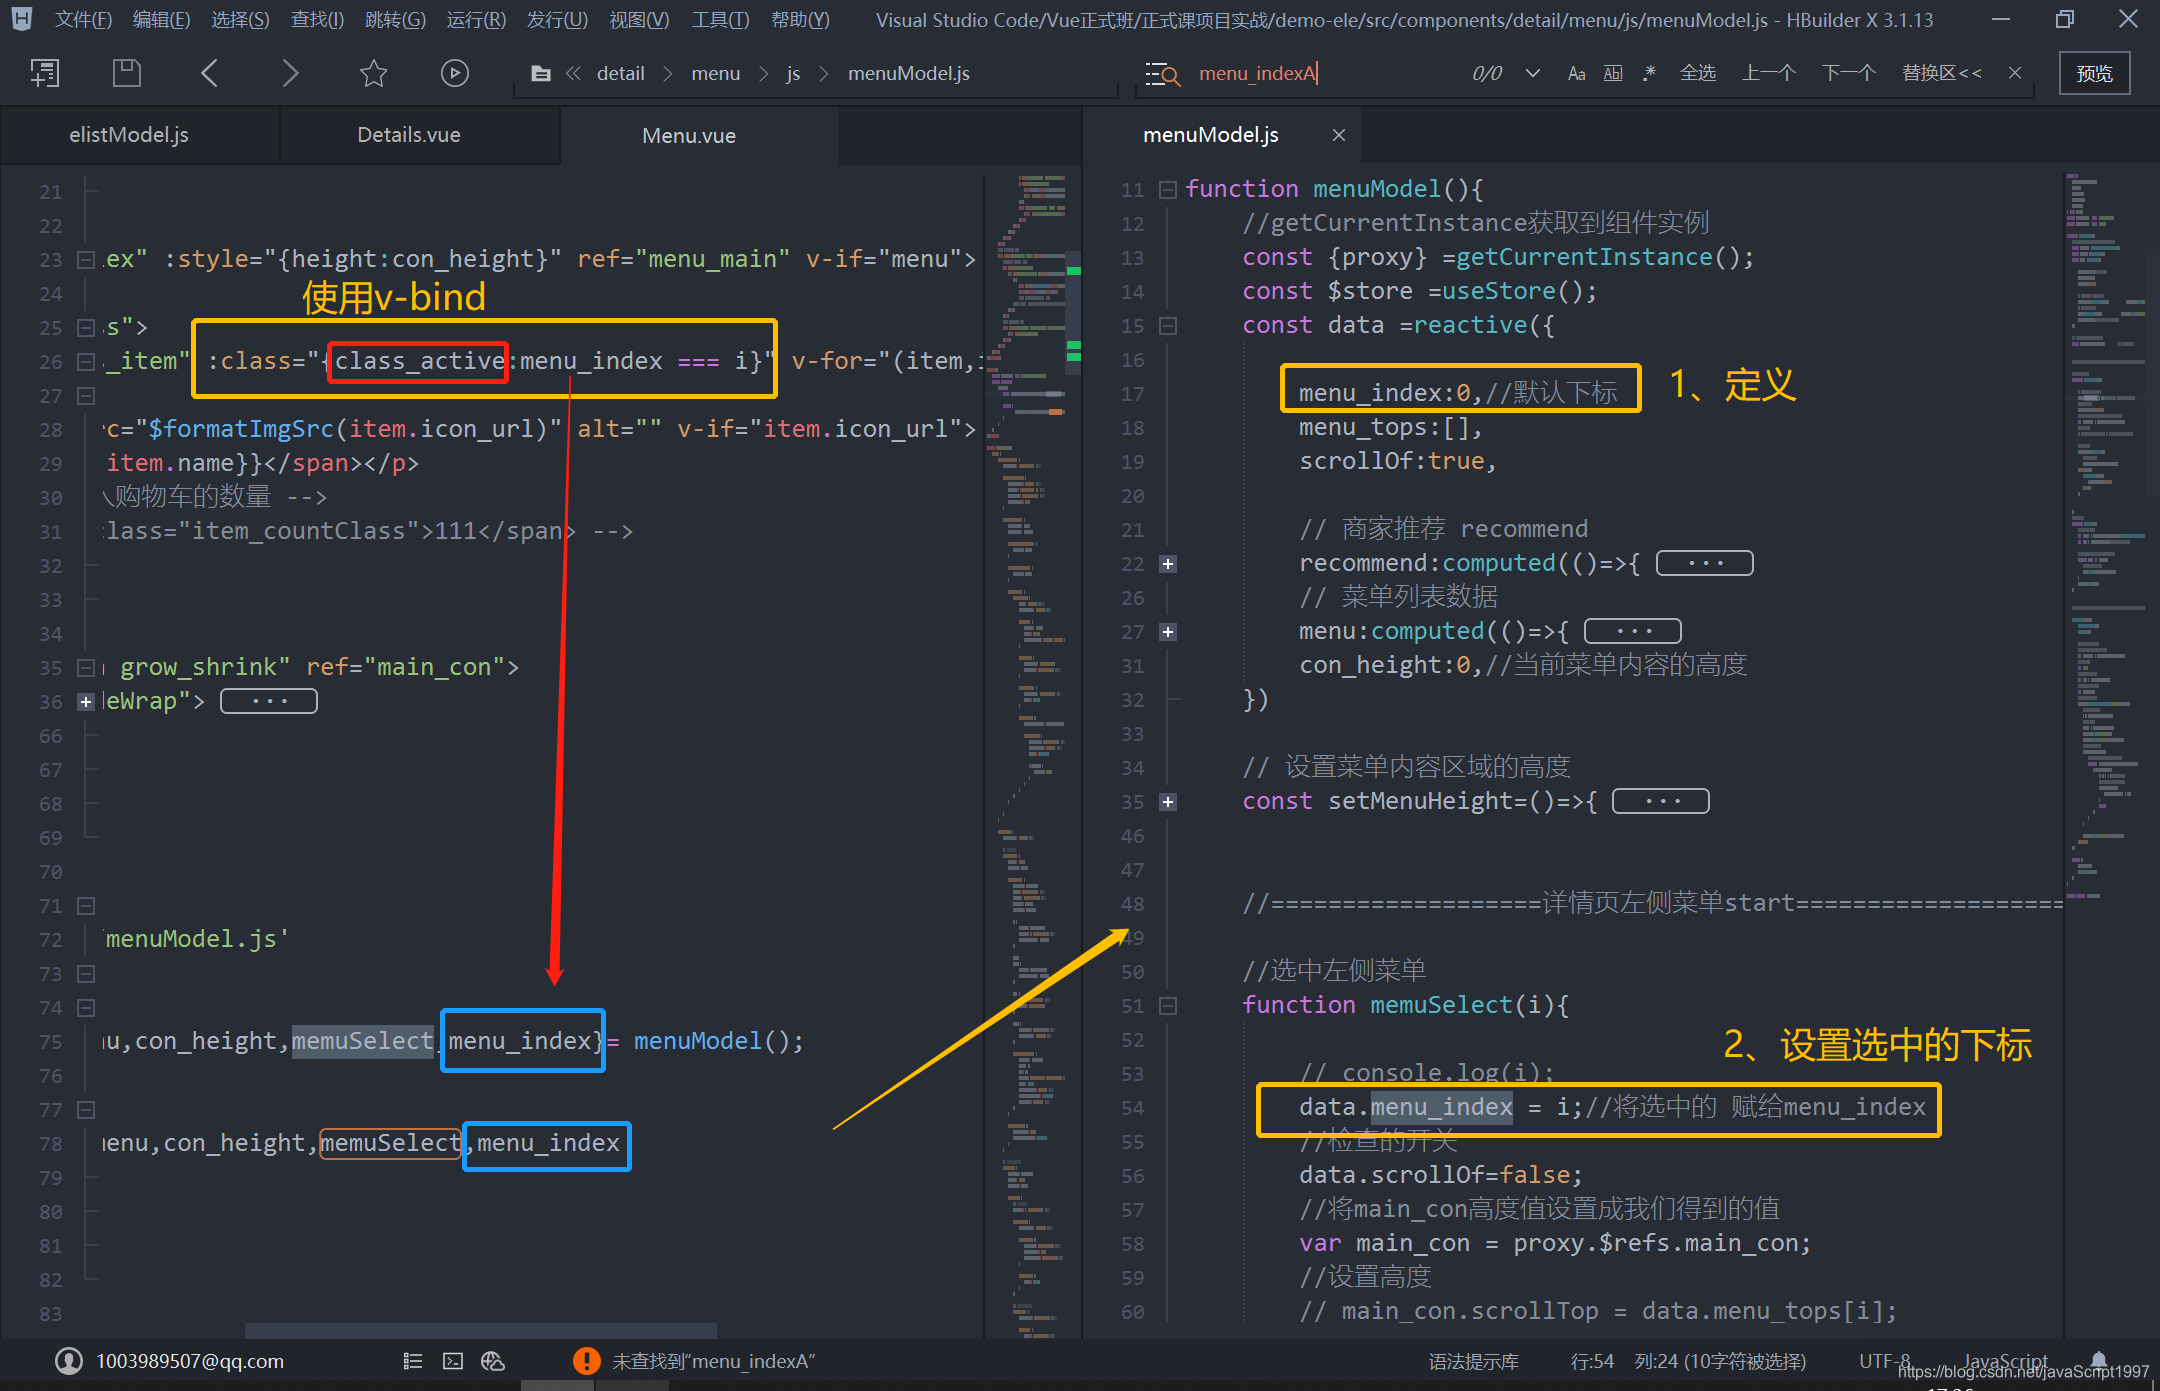Screen dimensions: 2160x1391
Task: Click the globe sync icon in status bar
Action: [x=493, y=1361]
